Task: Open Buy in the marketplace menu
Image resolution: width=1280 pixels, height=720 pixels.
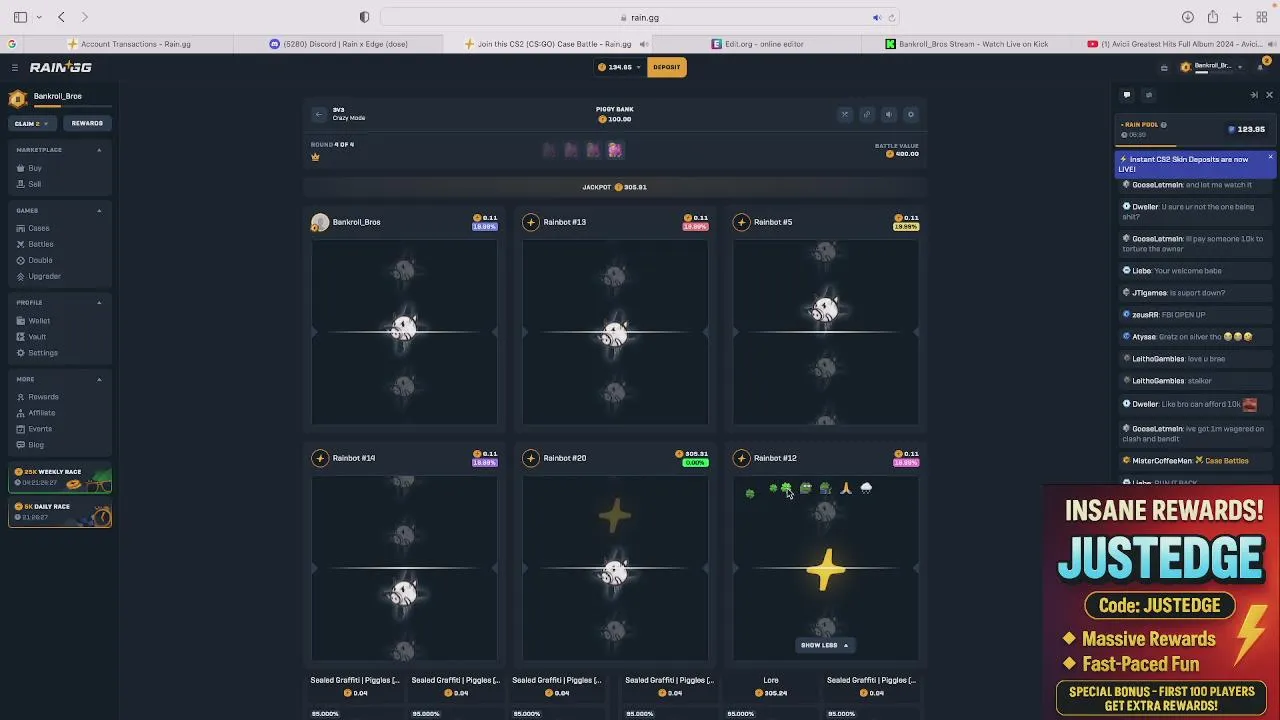Action: coord(29,168)
